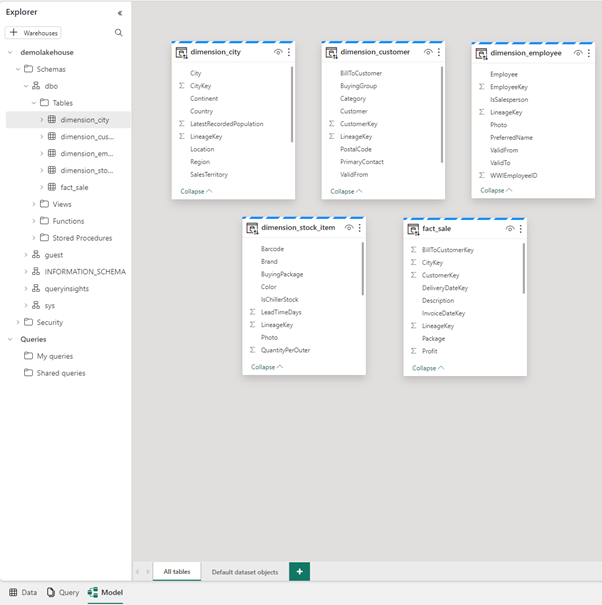Collapse the Tables folder chevron
The width and height of the screenshot is (602, 605).
(x=34, y=103)
